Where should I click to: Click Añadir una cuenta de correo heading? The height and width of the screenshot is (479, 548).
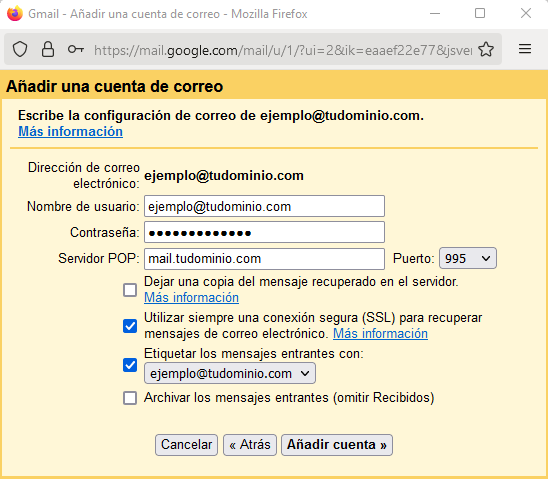[x=114, y=86]
